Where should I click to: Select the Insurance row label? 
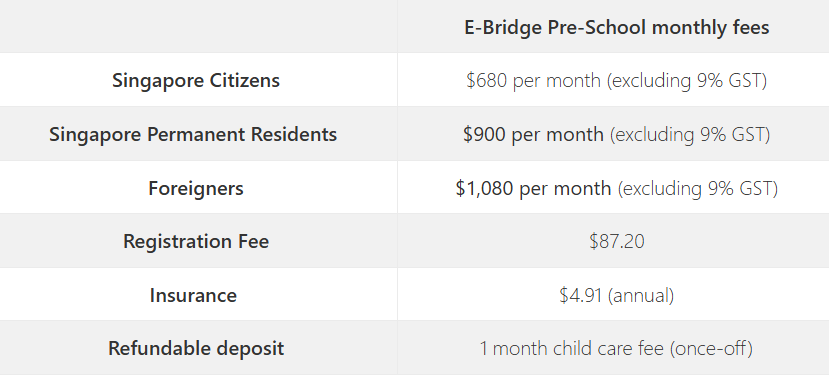193,295
